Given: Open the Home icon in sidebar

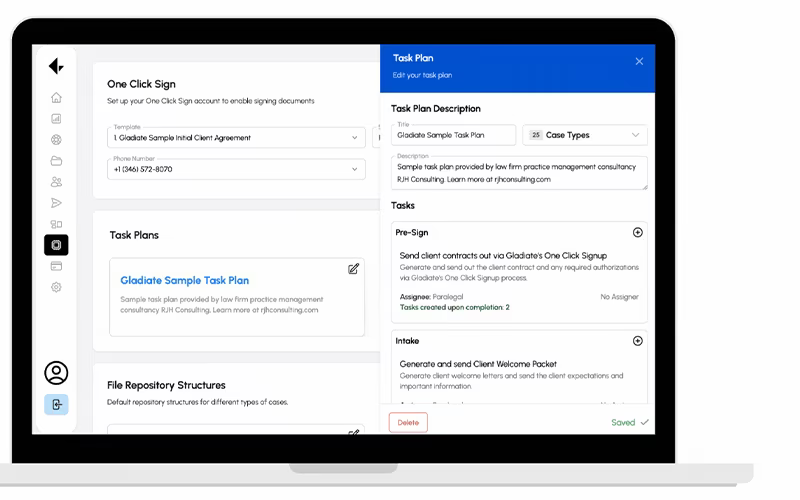Looking at the screenshot, I should point(56,97).
